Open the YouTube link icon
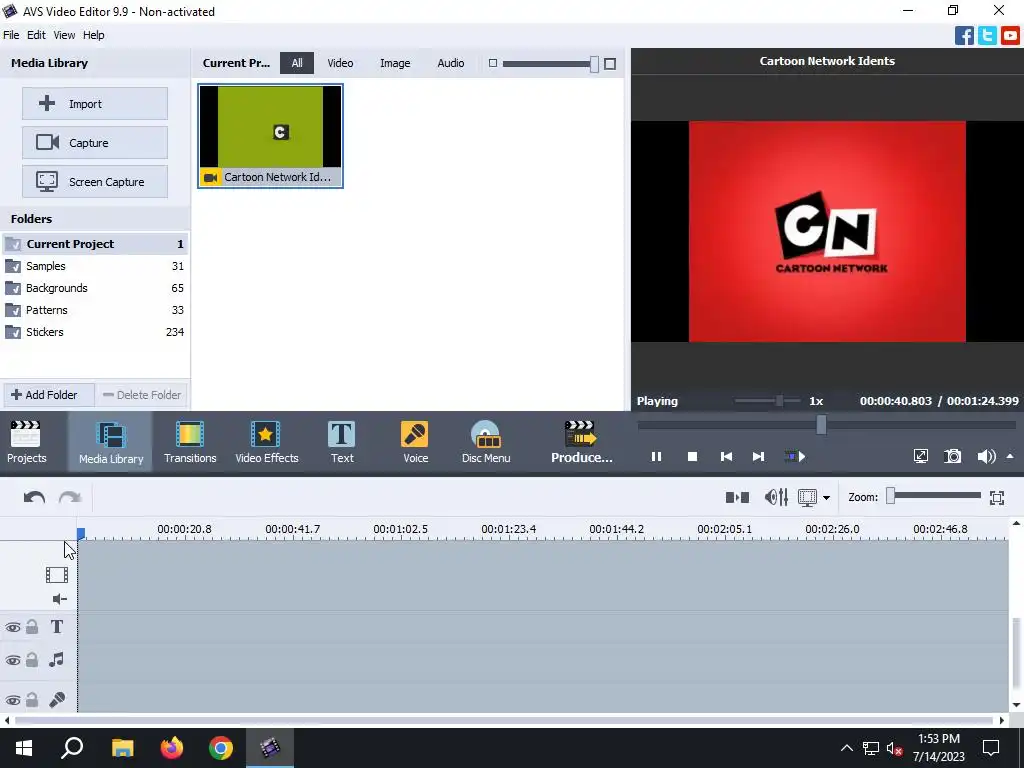Viewport: 1024px width, 768px height. 1010,35
